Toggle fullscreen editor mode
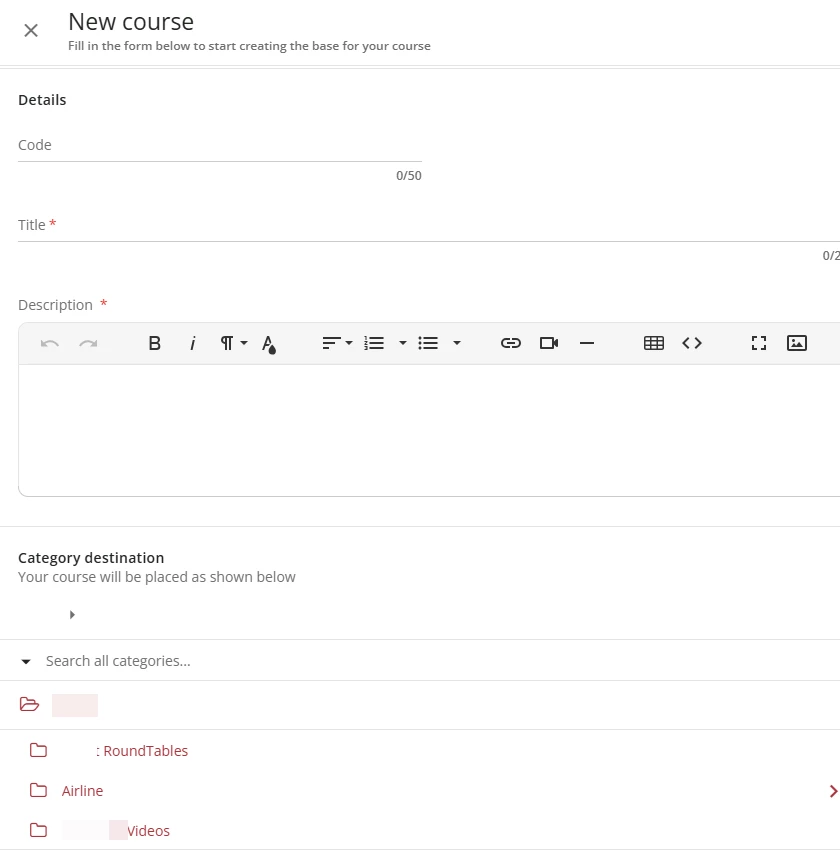This screenshot has width=840, height=854. click(759, 343)
